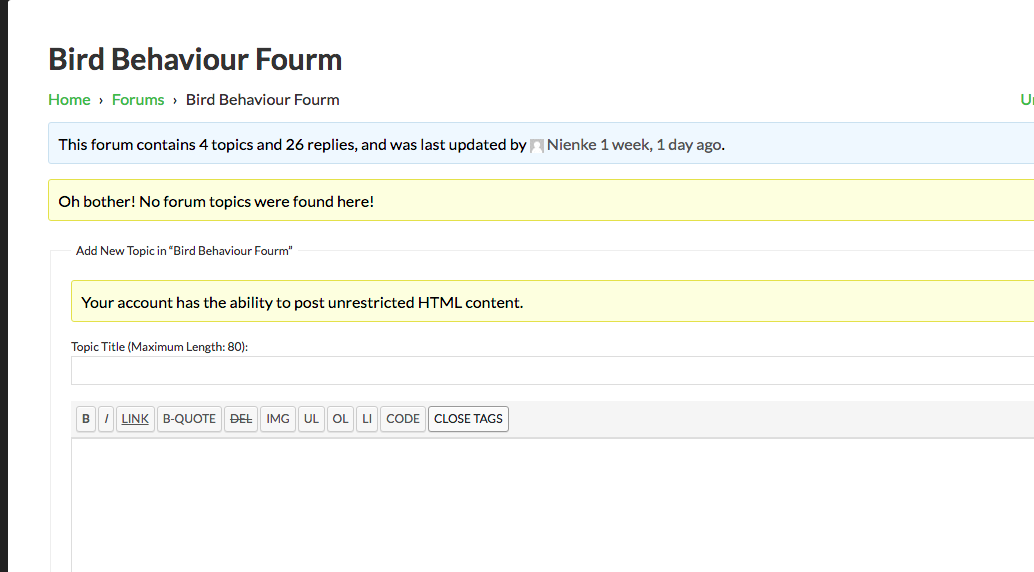This screenshot has width=1034, height=572.
Task: Add a list item with LI
Action: [367, 419]
